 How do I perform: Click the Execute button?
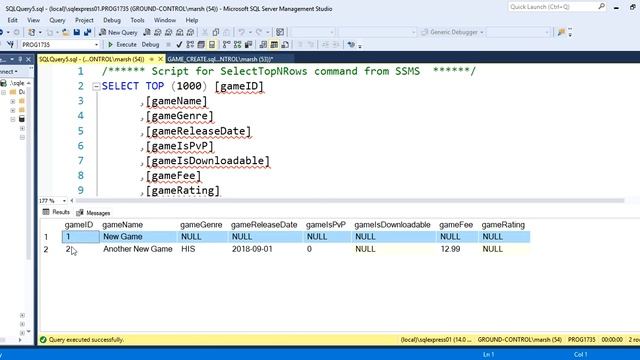click(122, 44)
